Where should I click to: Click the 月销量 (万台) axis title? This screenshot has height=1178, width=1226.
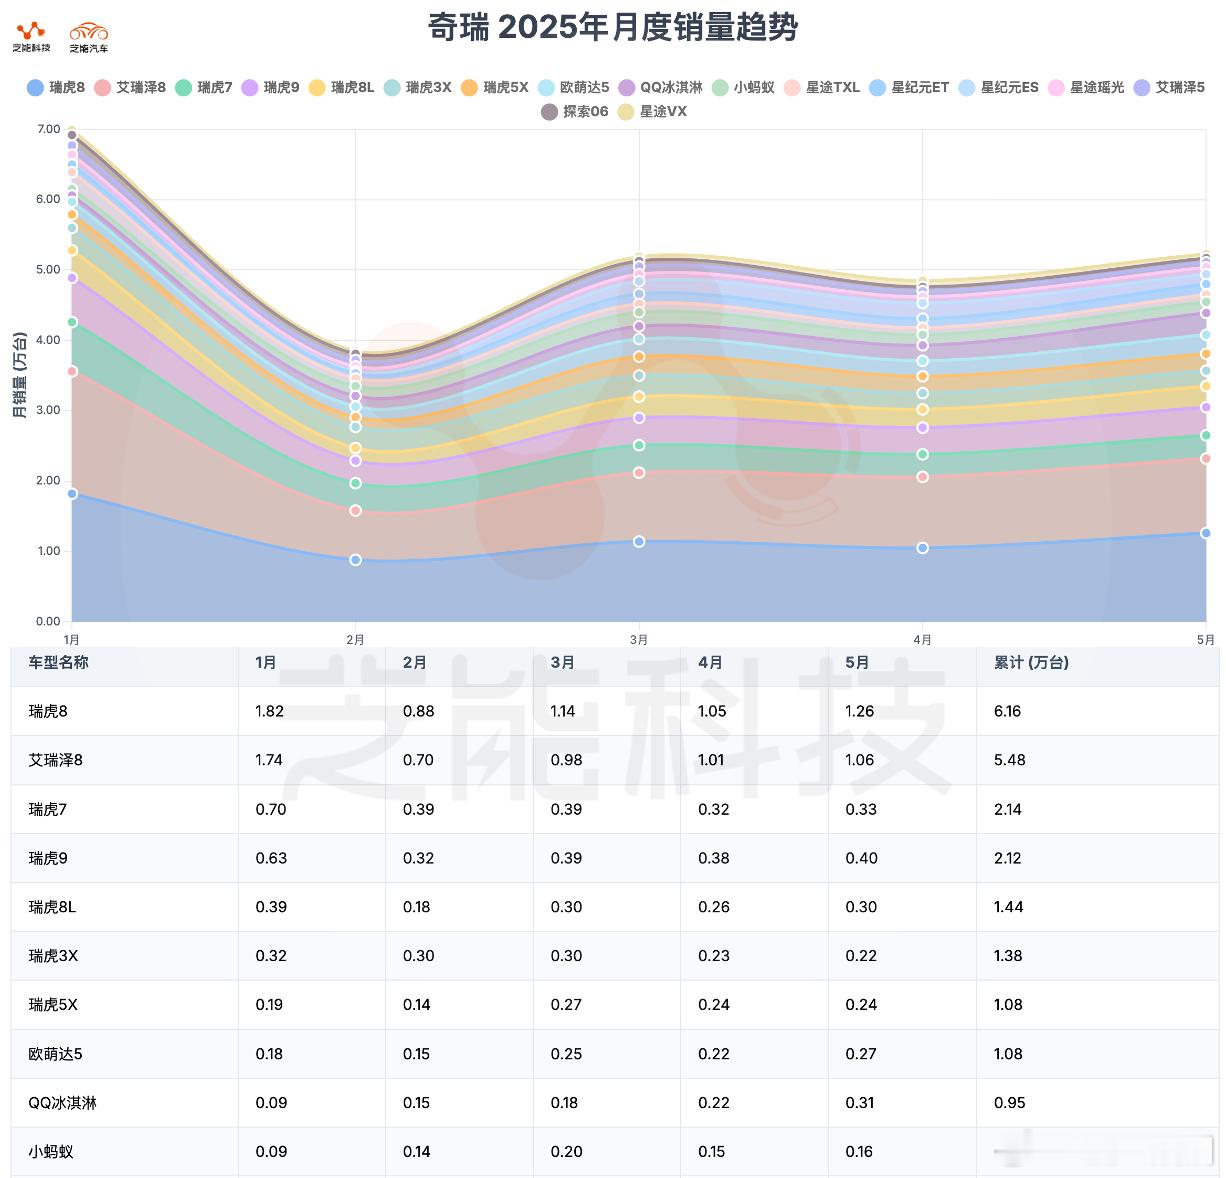(x=19, y=375)
